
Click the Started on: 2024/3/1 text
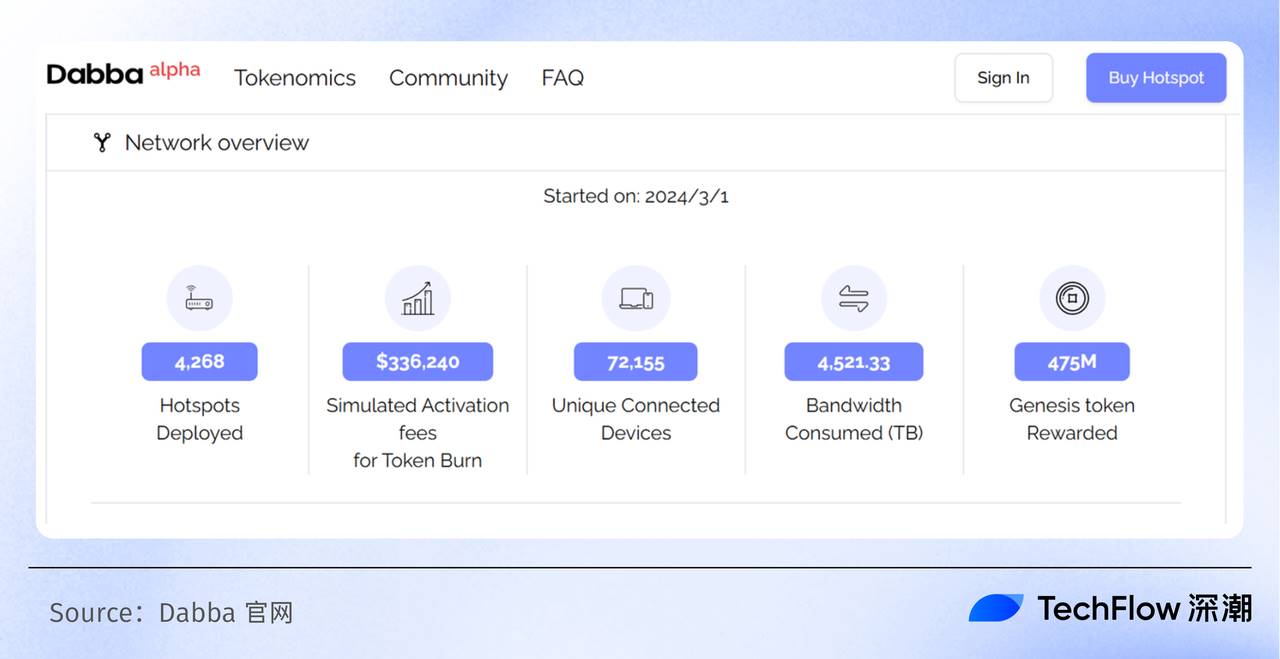coord(636,196)
